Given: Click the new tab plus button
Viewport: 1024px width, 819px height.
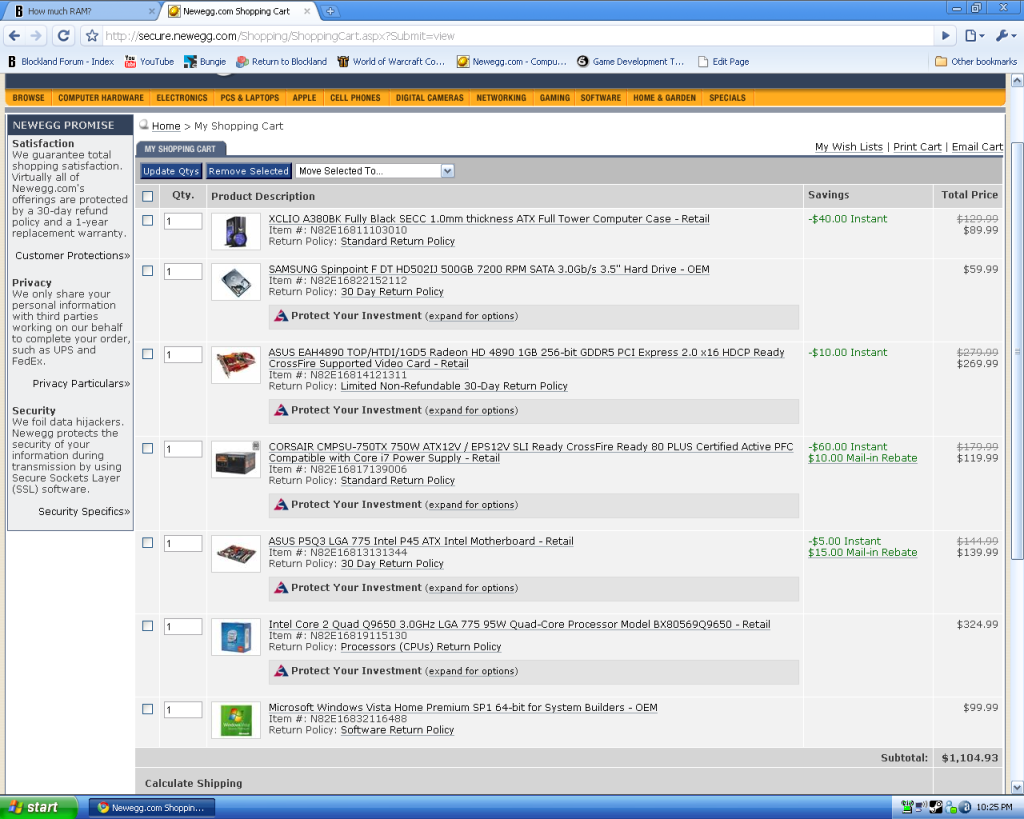Looking at the screenshot, I should click(331, 11).
